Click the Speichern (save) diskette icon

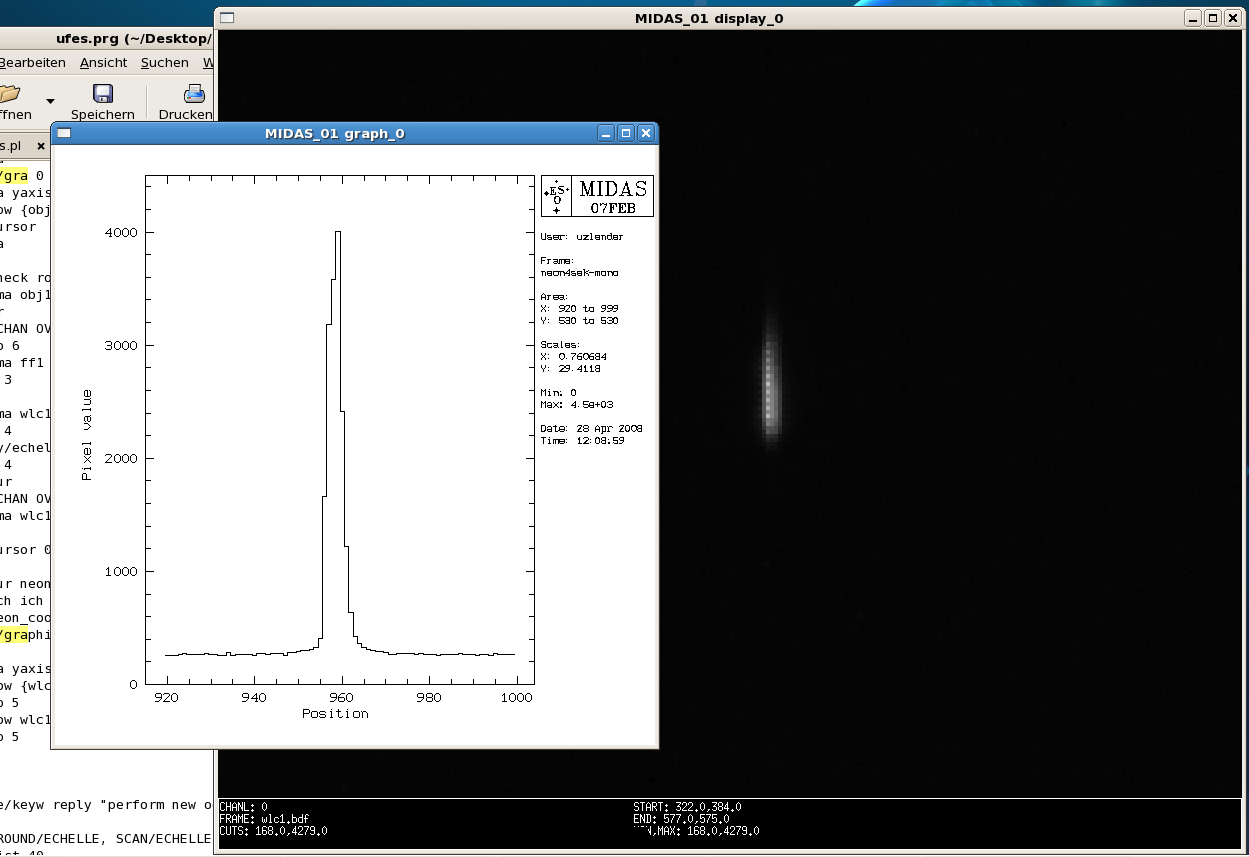pyautogui.click(x=102, y=95)
